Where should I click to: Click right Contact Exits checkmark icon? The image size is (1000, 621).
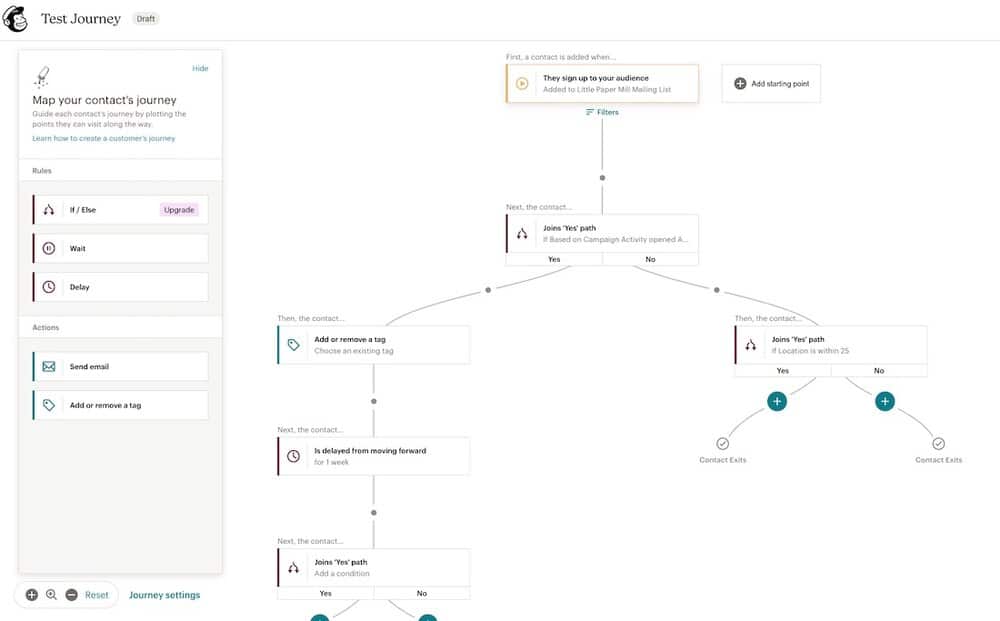(x=939, y=443)
